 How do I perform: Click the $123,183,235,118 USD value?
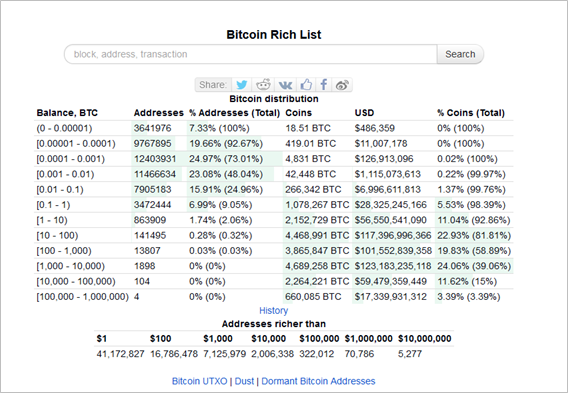393,266
